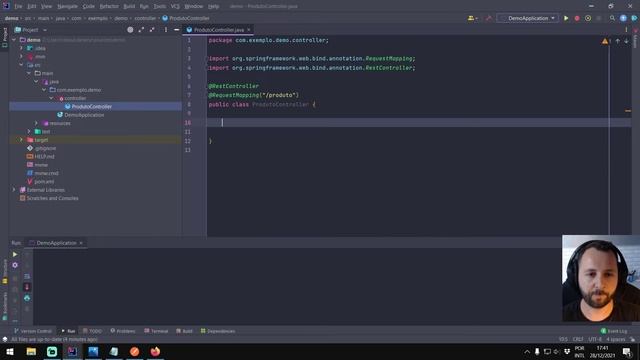Viewport: 640px width, 360px height.
Task: Open the Terminal tool window
Action: click(x=156, y=331)
